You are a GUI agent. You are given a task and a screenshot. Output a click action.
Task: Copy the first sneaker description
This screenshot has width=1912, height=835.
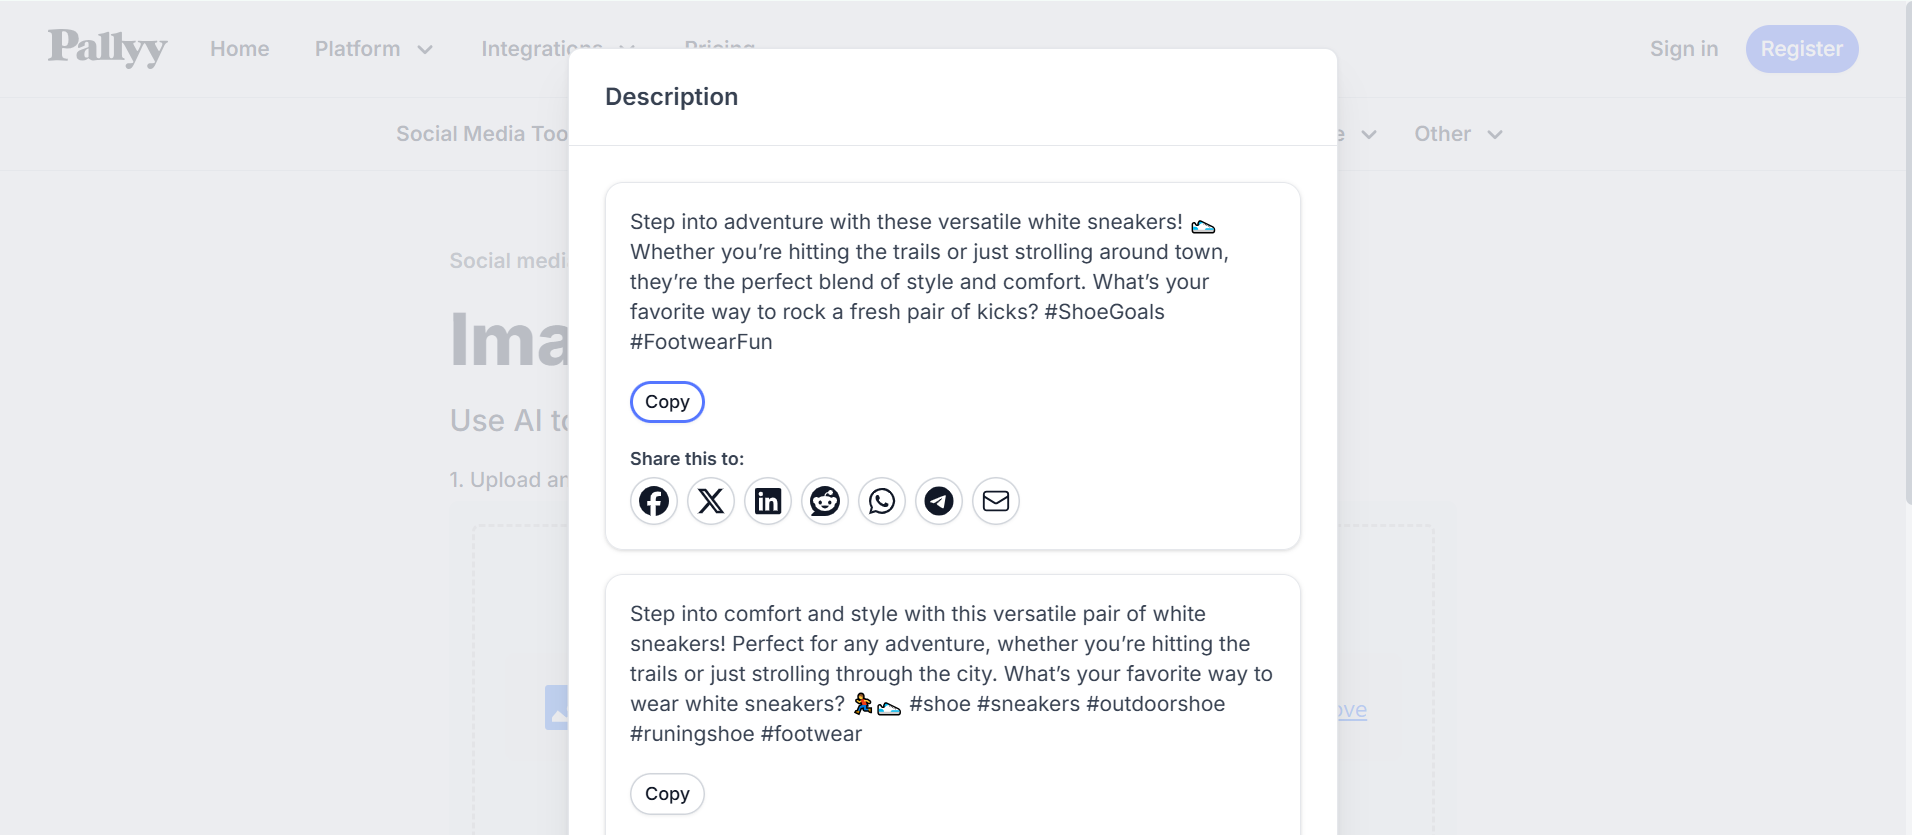coord(667,402)
